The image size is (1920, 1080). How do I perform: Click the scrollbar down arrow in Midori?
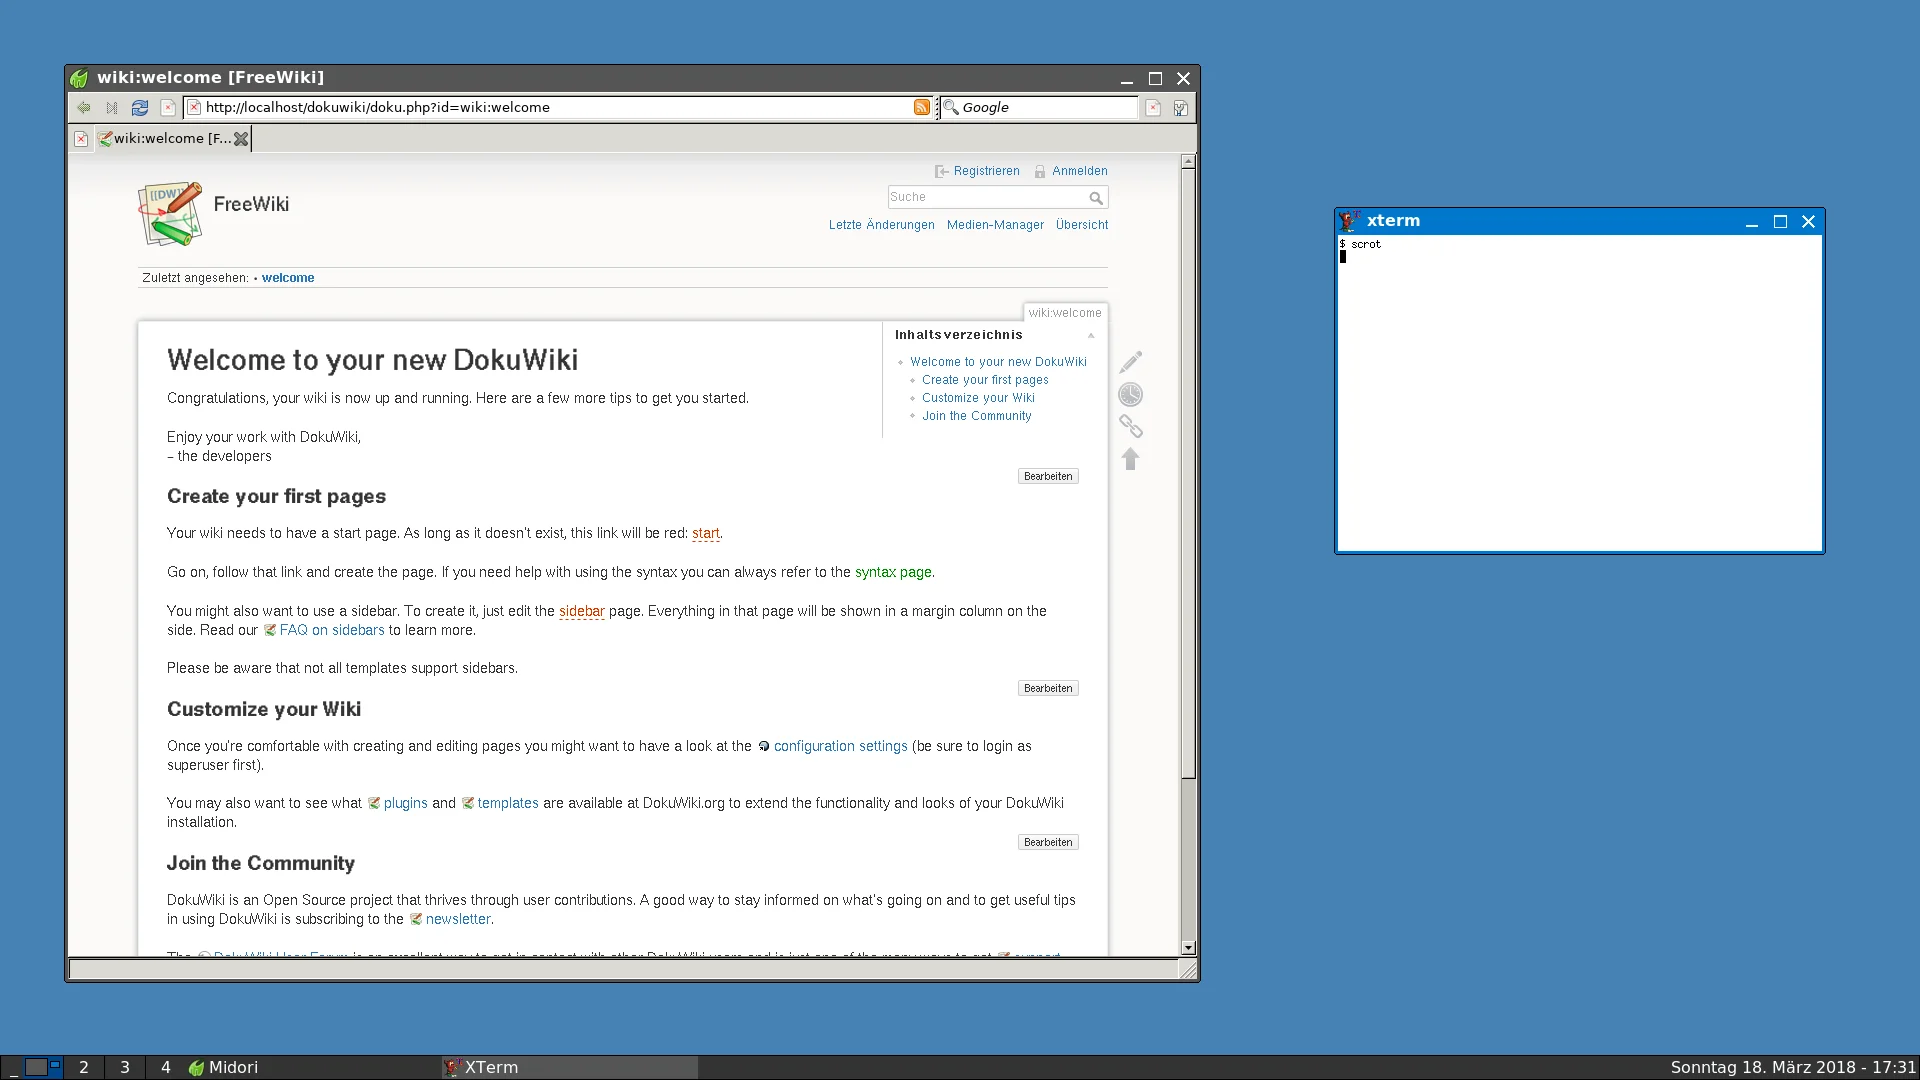click(1188, 947)
